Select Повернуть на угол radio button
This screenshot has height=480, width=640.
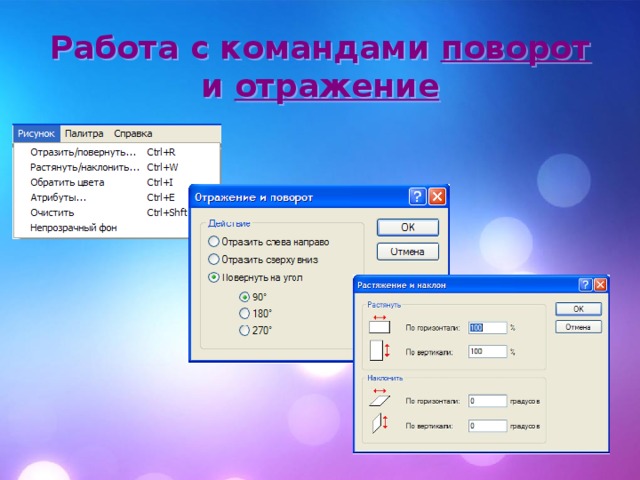point(213,278)
